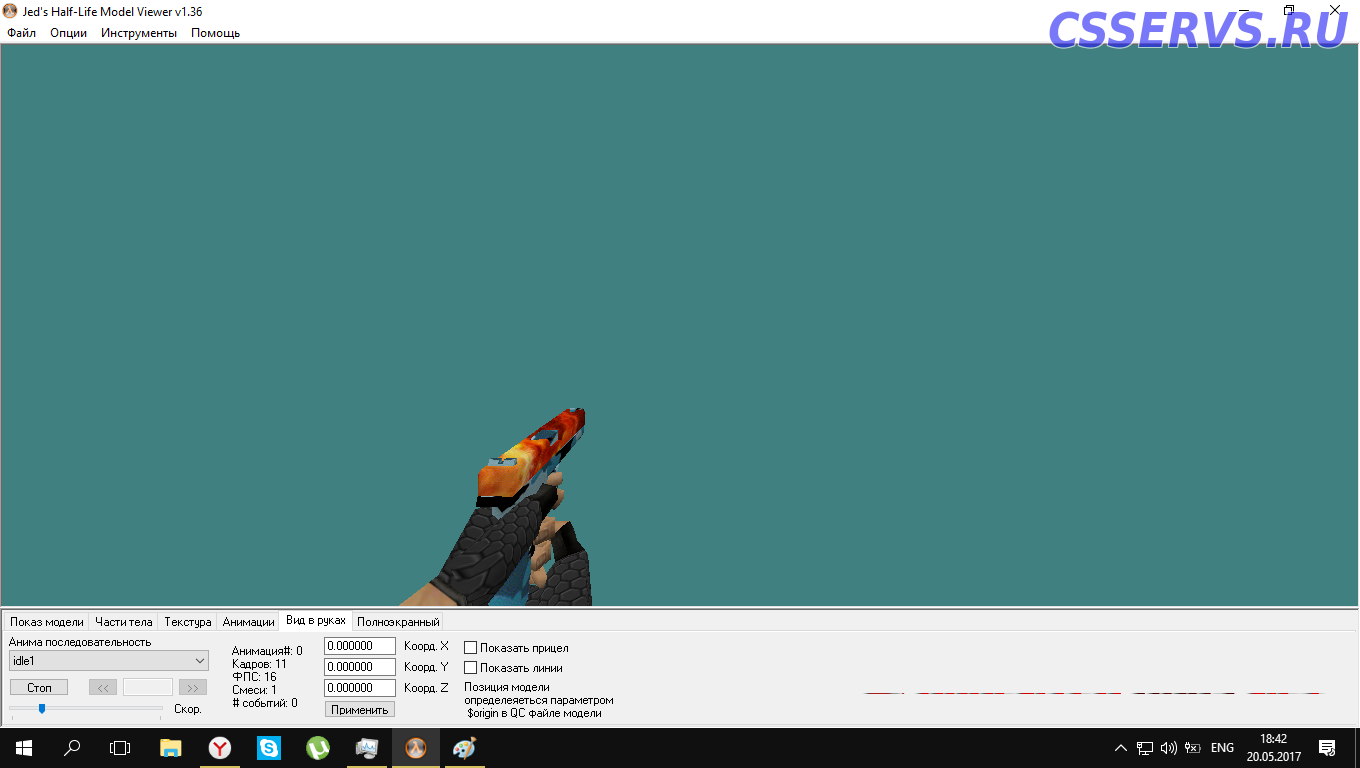Click the Коорд. Y input field

(x=360, y=667)
